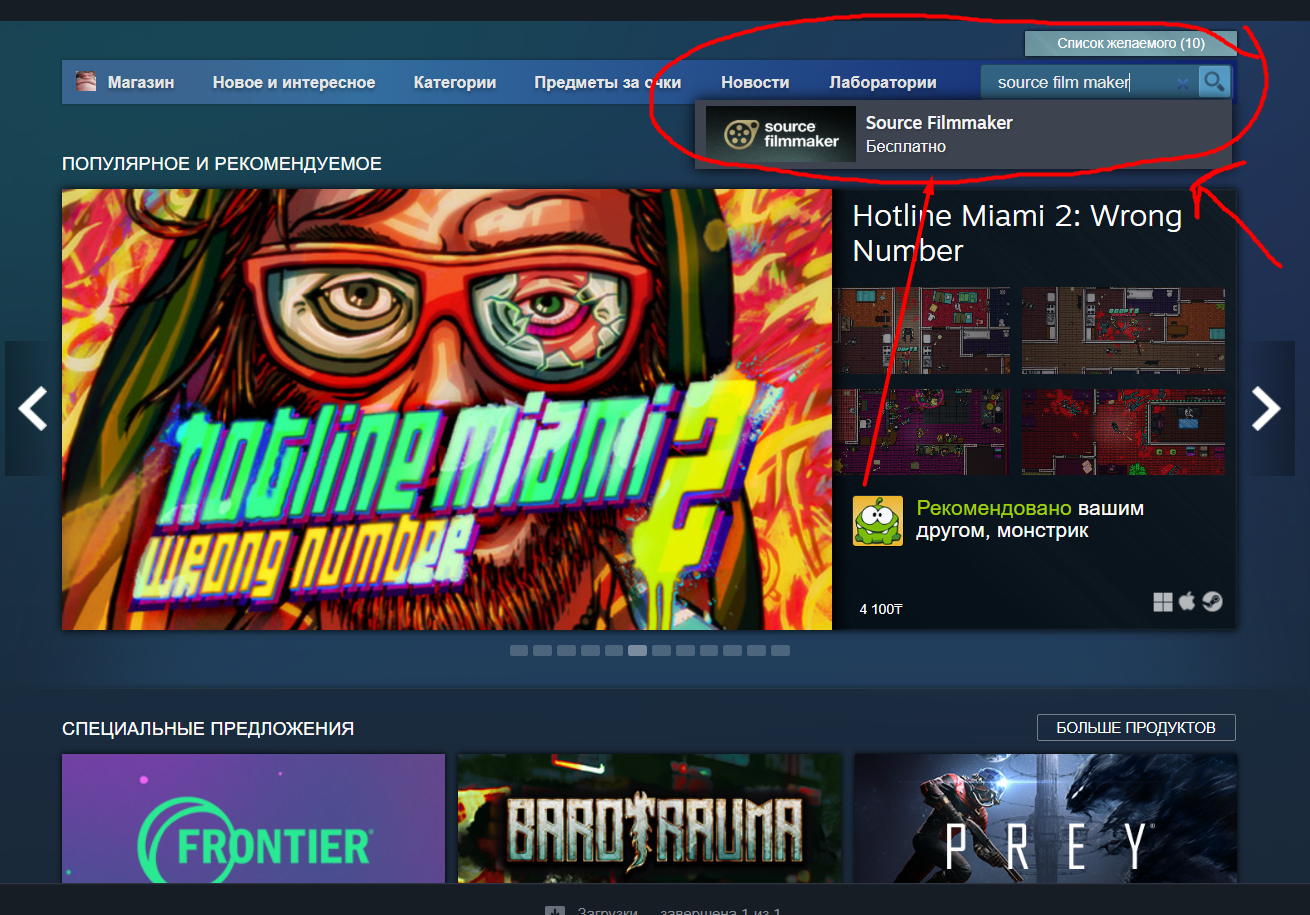
Task: Click the СПЕЦИАЛЬНЫЕ ПРЕДЛОЖЕНИЯ heading
Action: pos(208,728)
